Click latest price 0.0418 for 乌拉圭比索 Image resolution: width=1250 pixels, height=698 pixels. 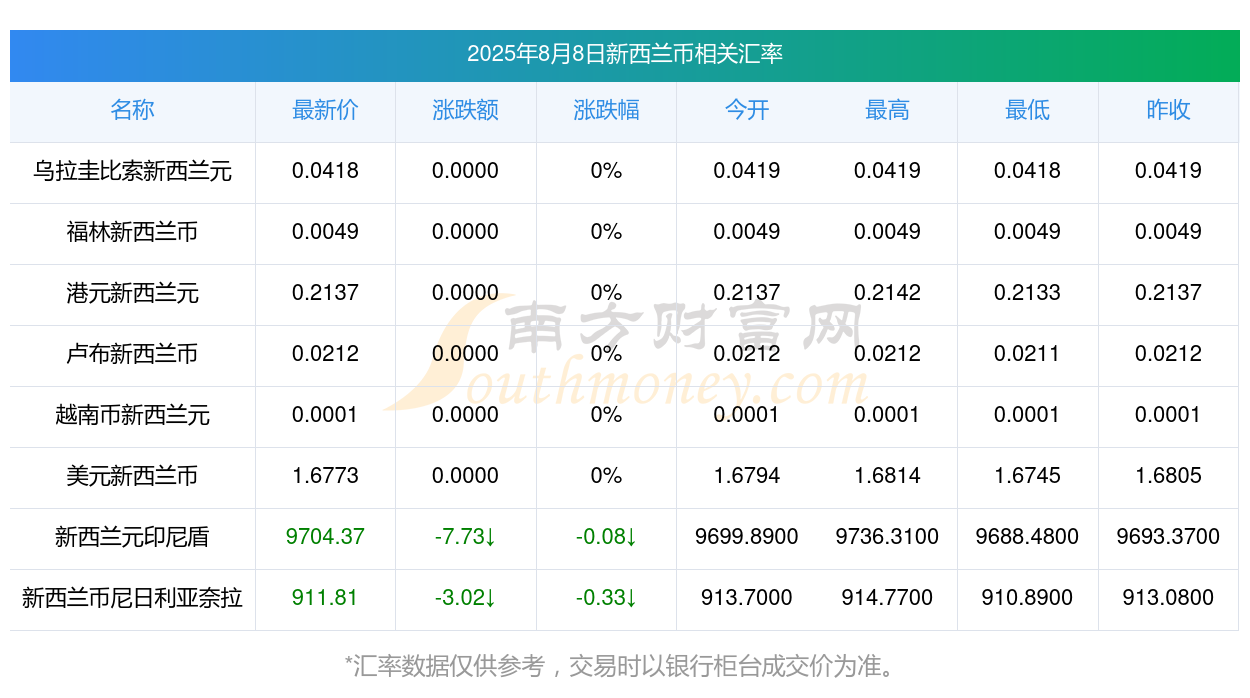325,171
